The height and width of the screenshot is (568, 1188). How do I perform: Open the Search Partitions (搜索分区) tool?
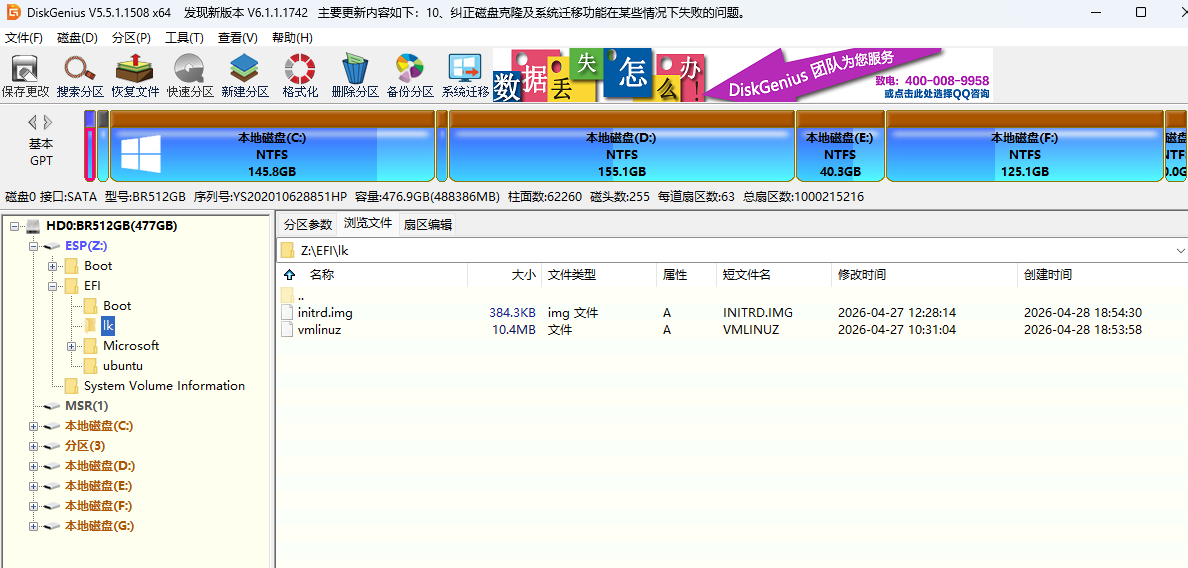pyautogui.click(x=80, y=76)
